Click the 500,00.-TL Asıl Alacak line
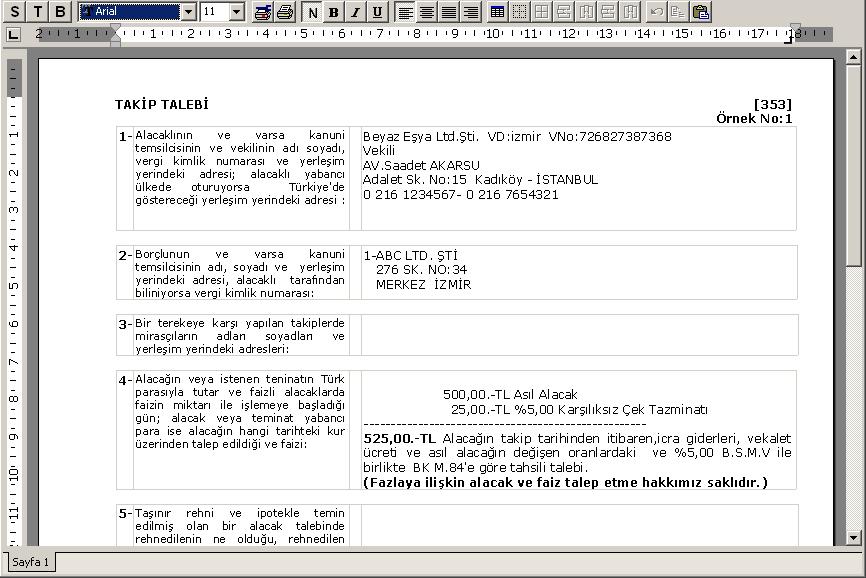This screenshot has height=578, width=866. (x=510, y=395)
